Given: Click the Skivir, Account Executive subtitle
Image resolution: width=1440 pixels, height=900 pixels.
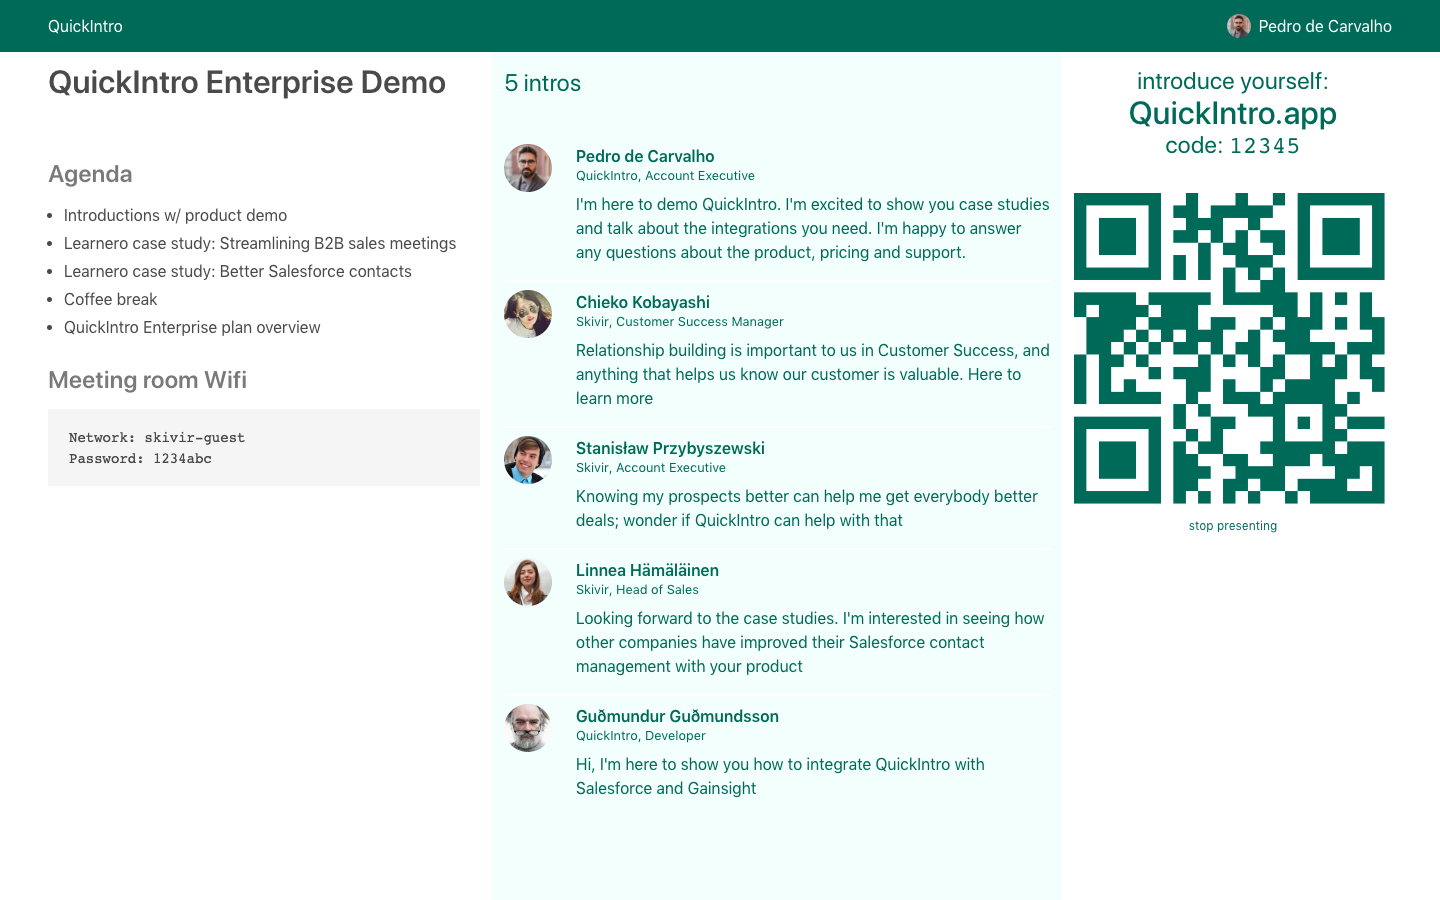Looking at the screenshot, I should 651,468.
